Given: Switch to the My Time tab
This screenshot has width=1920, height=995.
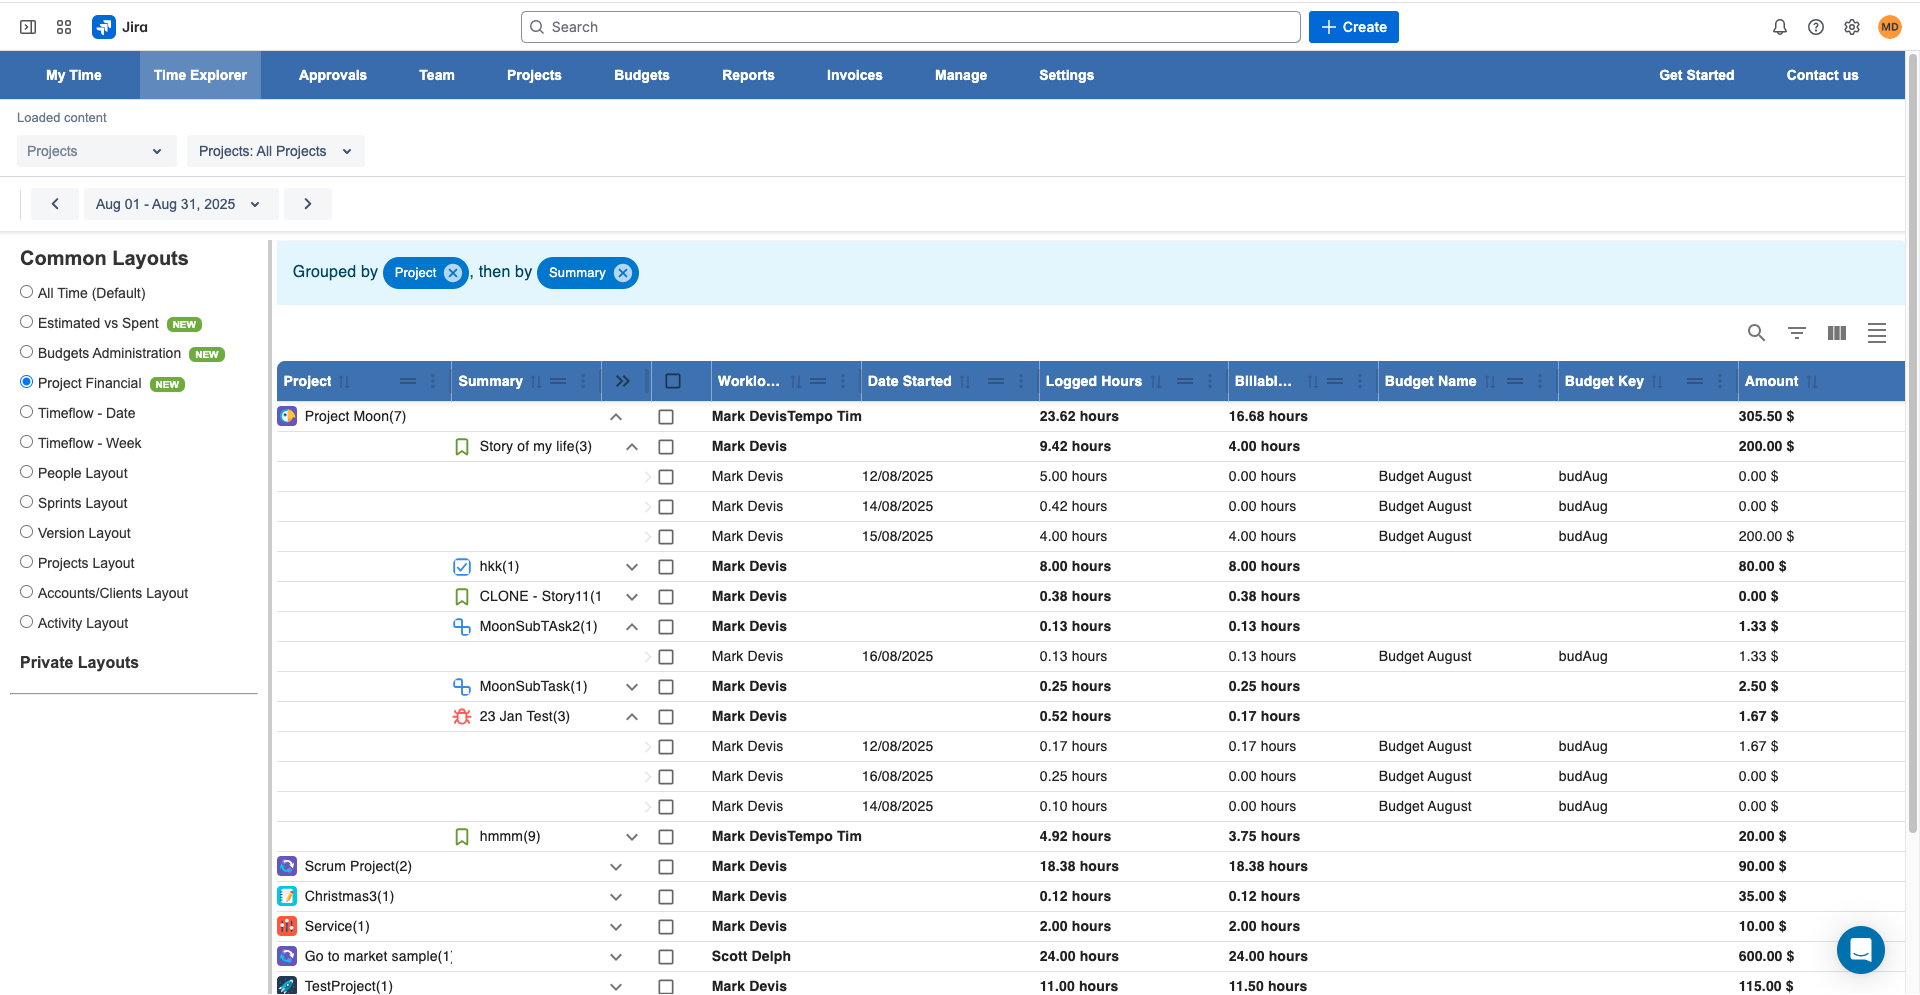Looking at the screenshot, I should 74,75.
